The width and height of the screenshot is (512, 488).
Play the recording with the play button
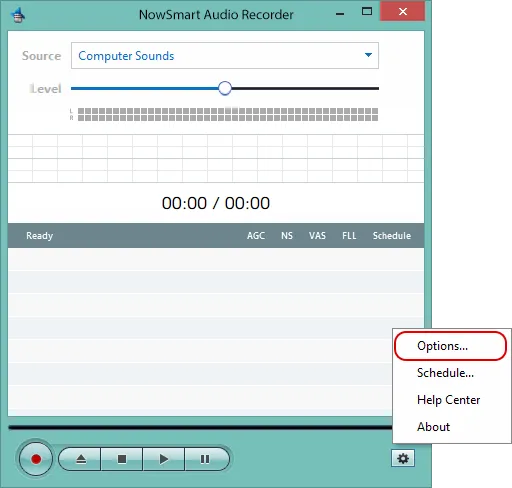point(163,459)
